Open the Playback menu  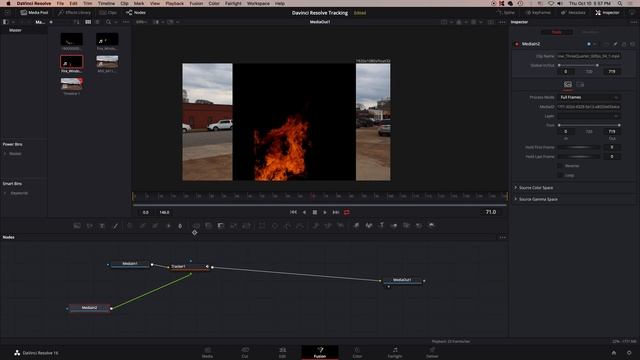[174, 3]
